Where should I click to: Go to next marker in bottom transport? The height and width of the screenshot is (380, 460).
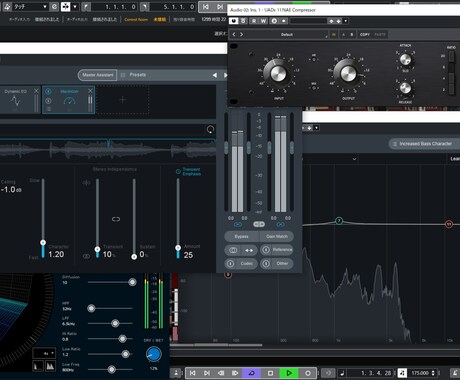click(207, 373)
